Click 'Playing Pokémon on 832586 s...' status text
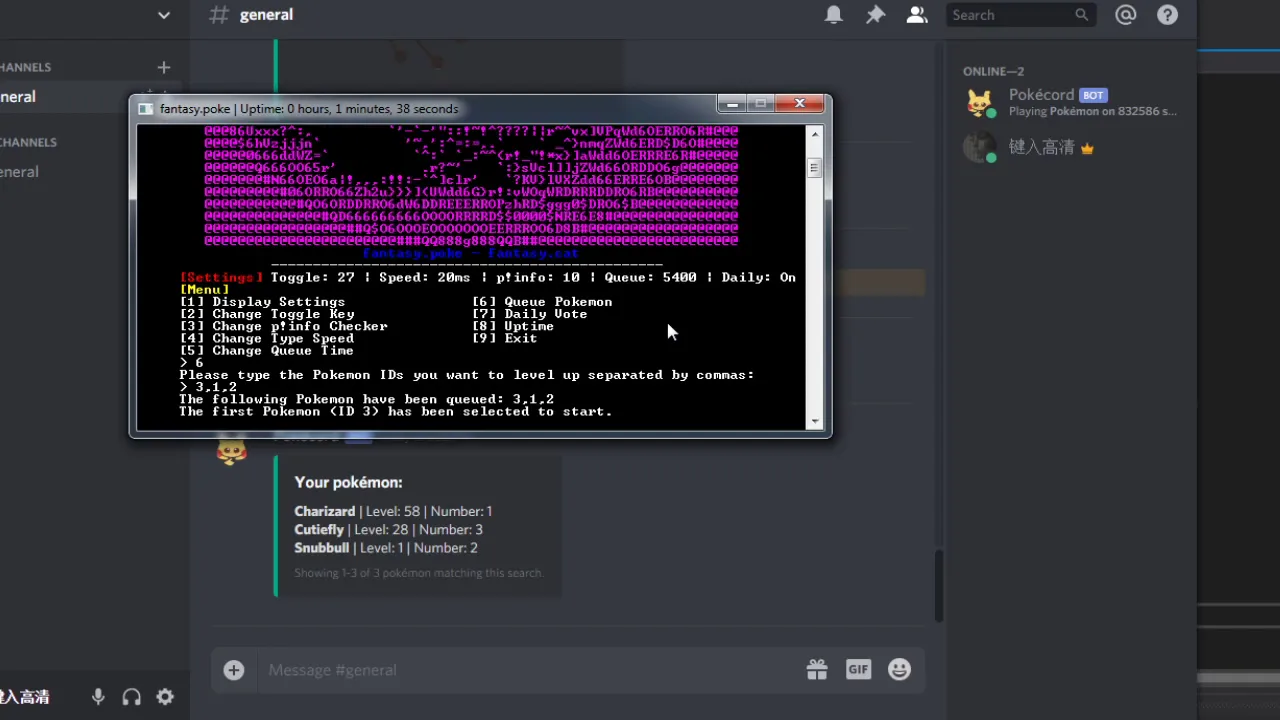Screen dimensions: 1280x720 pos(1093,111)
